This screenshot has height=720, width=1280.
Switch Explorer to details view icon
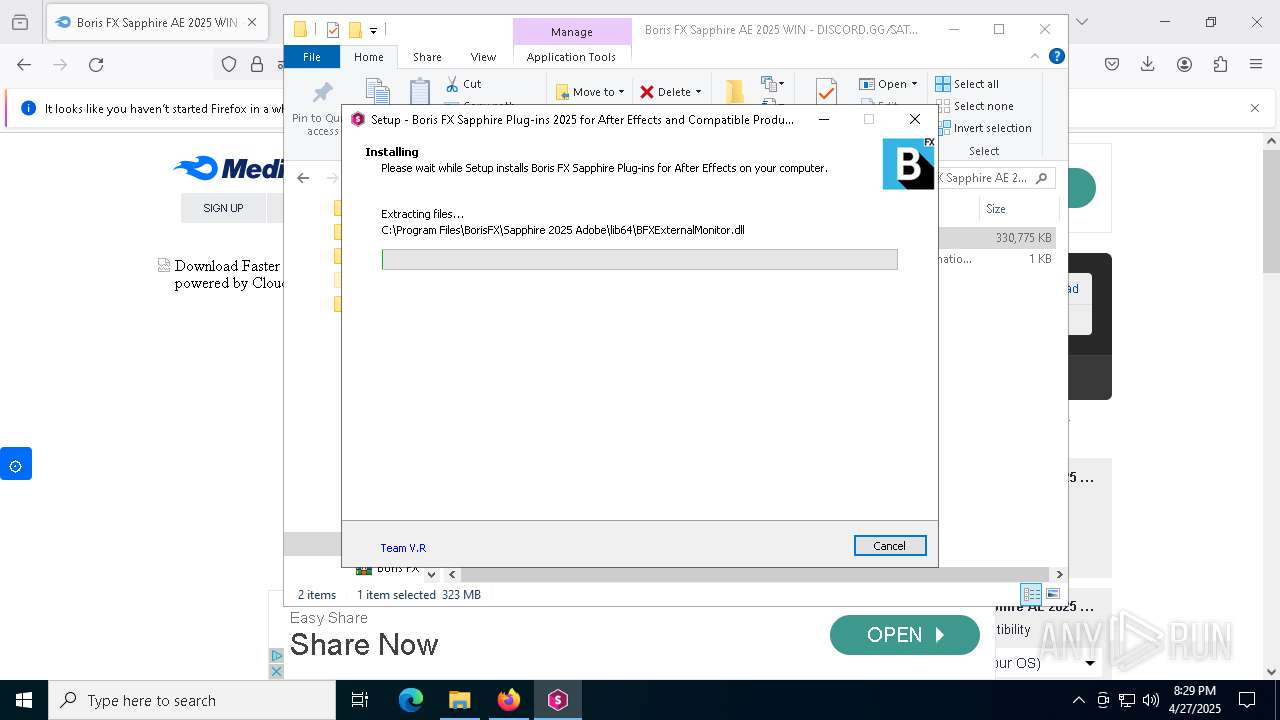[x=1031, y=594]
